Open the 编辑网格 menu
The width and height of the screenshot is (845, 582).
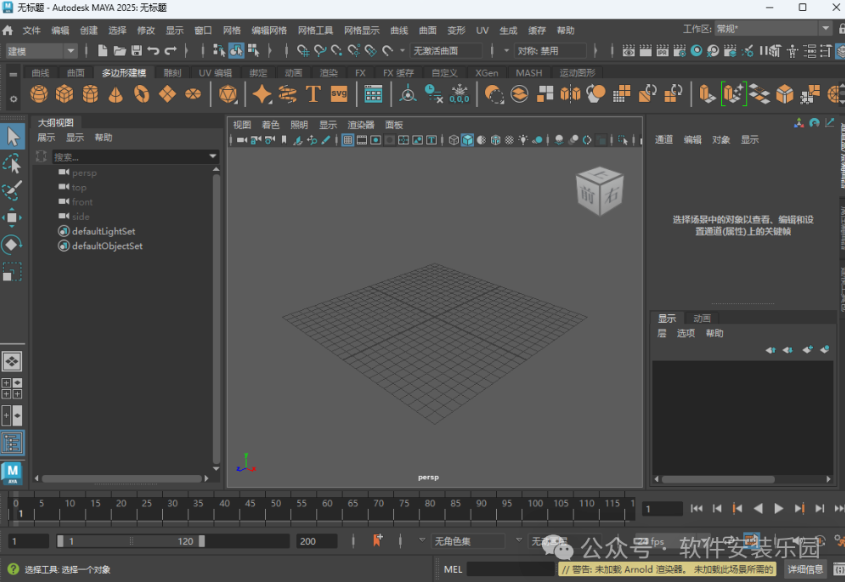[269, 30]
